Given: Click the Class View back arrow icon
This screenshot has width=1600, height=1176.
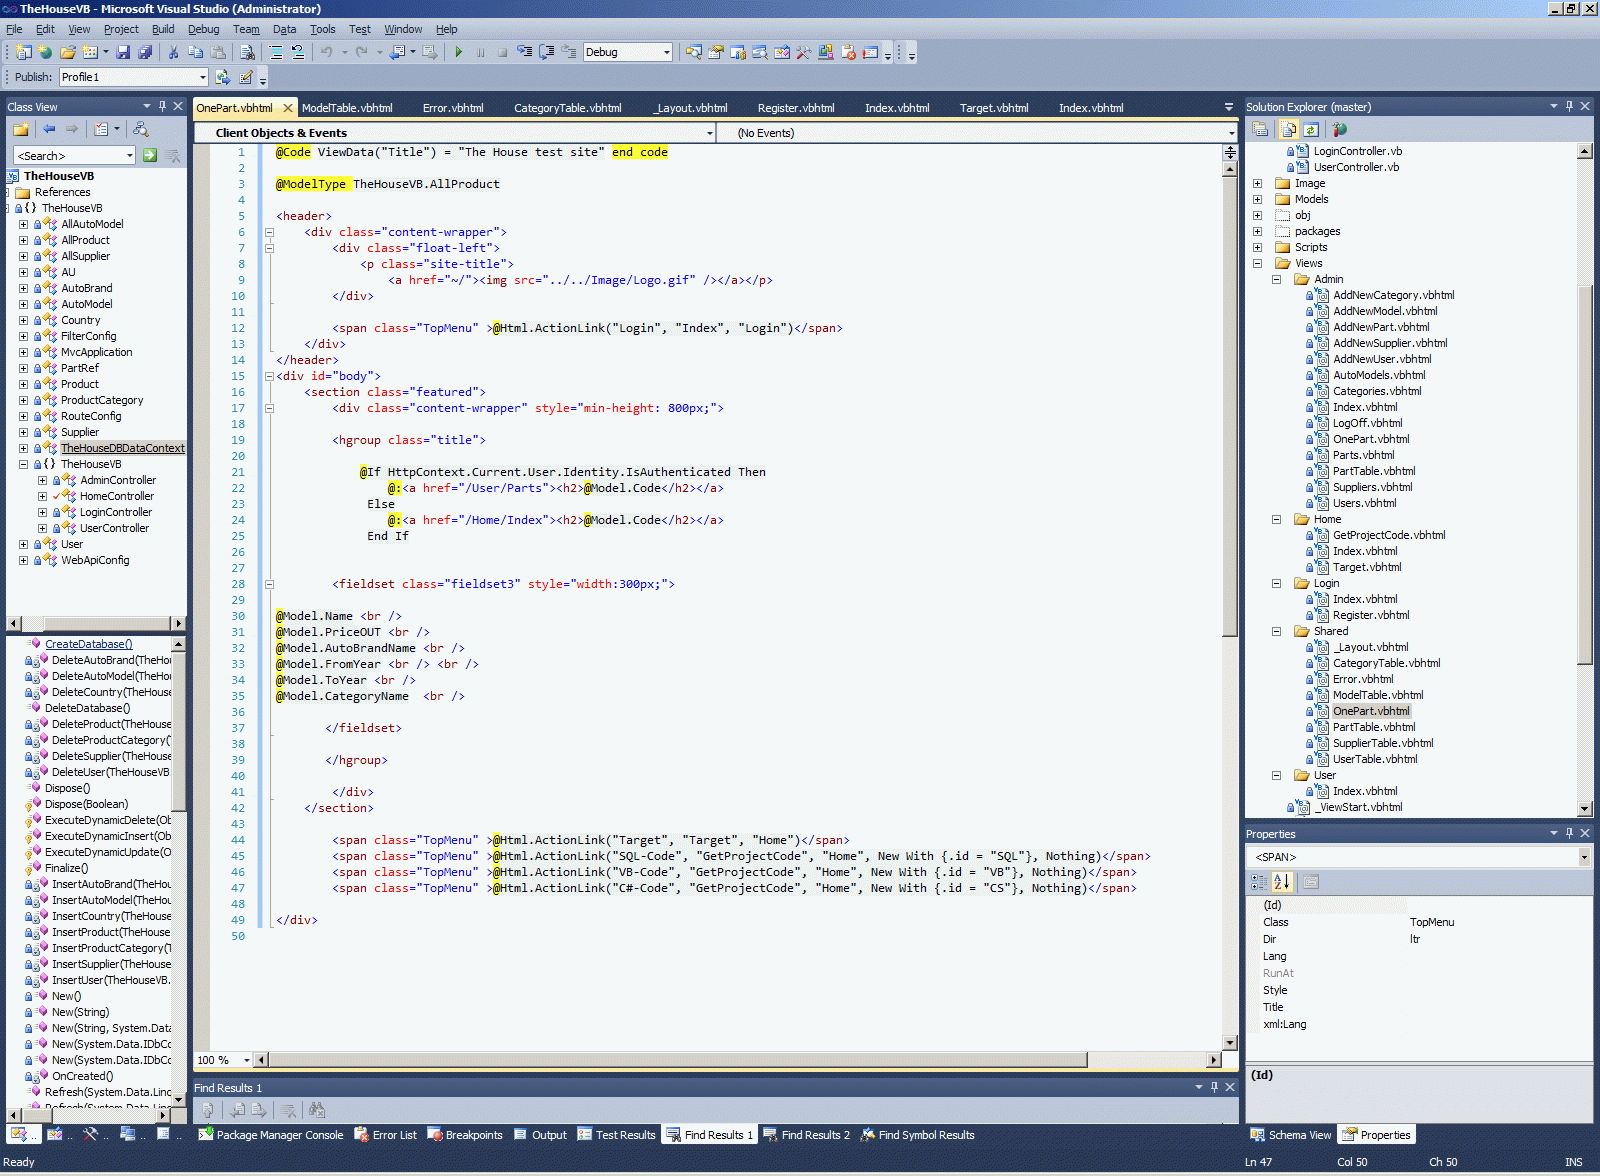Looking at the screenshot, I should pos(49,129).
